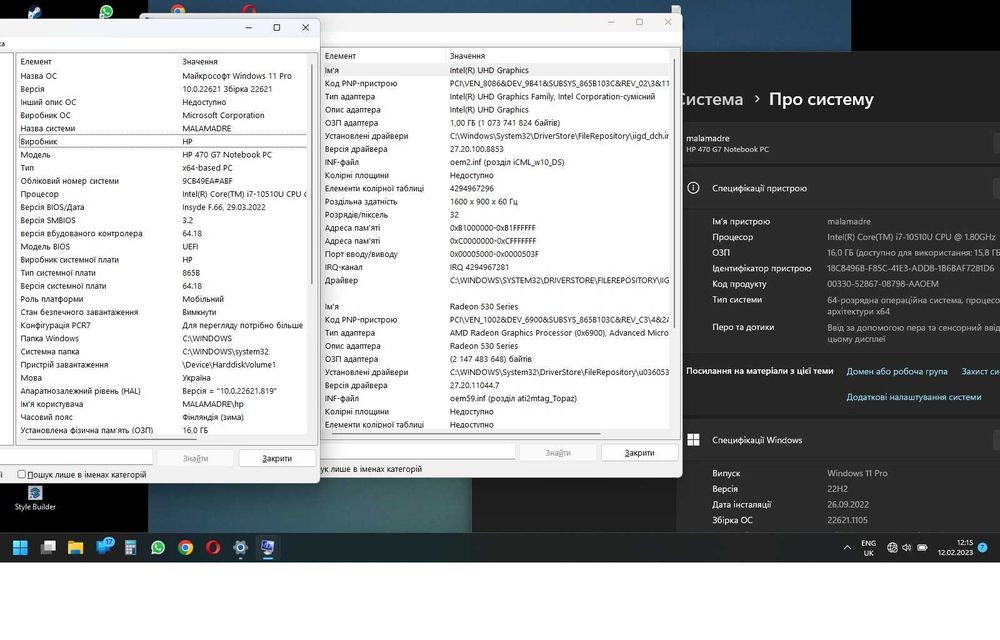Expand the Специфікації Windows section in Settings
This screenshot has width=1000, height=640.
point(842,440)
